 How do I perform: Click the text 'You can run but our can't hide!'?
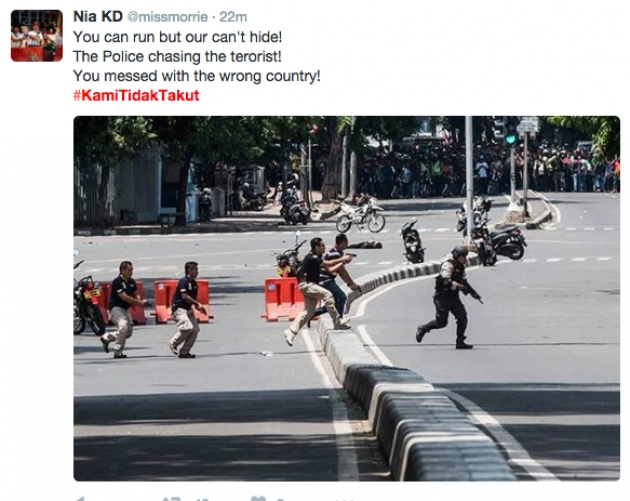coord(178,37)
